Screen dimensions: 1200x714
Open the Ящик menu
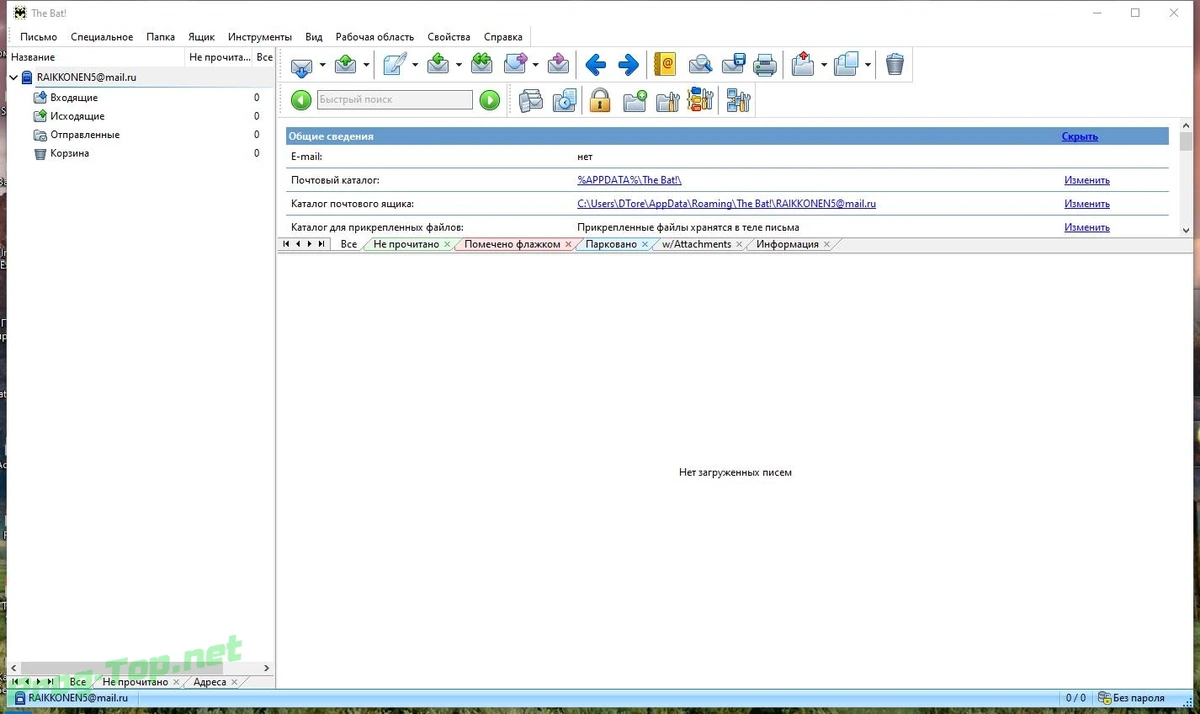coord(201,37)
